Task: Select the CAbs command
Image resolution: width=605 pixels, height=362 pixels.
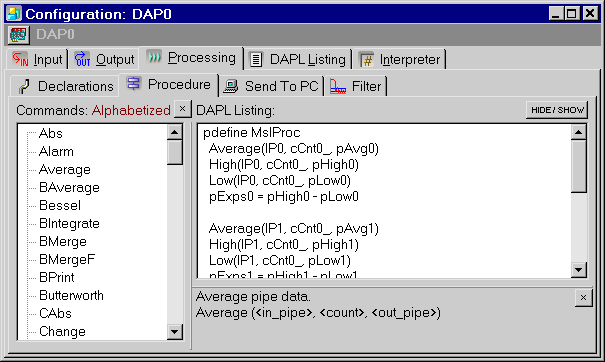Action: (55, 313)
